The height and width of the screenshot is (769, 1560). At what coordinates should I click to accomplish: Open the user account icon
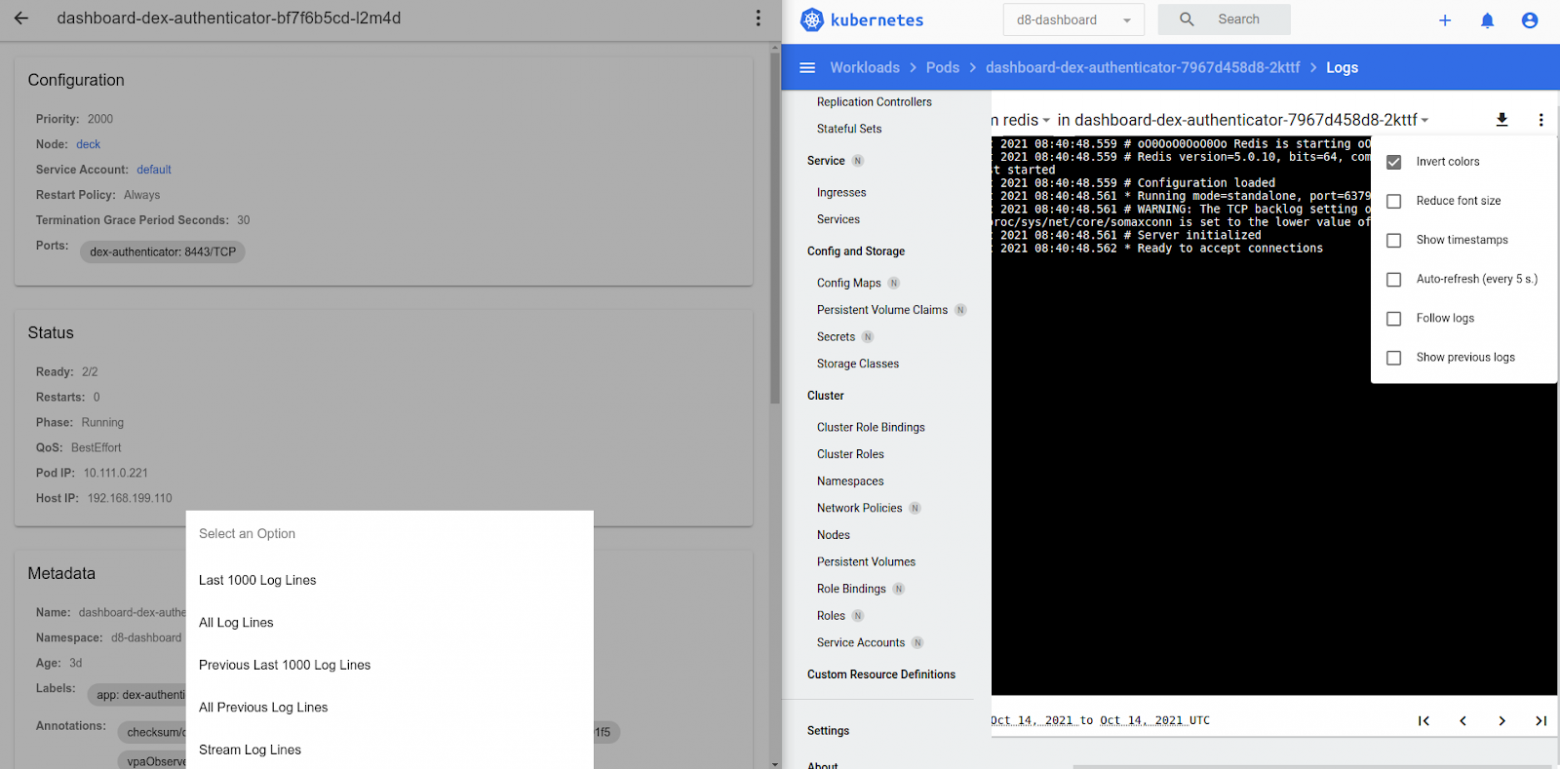1529,20
